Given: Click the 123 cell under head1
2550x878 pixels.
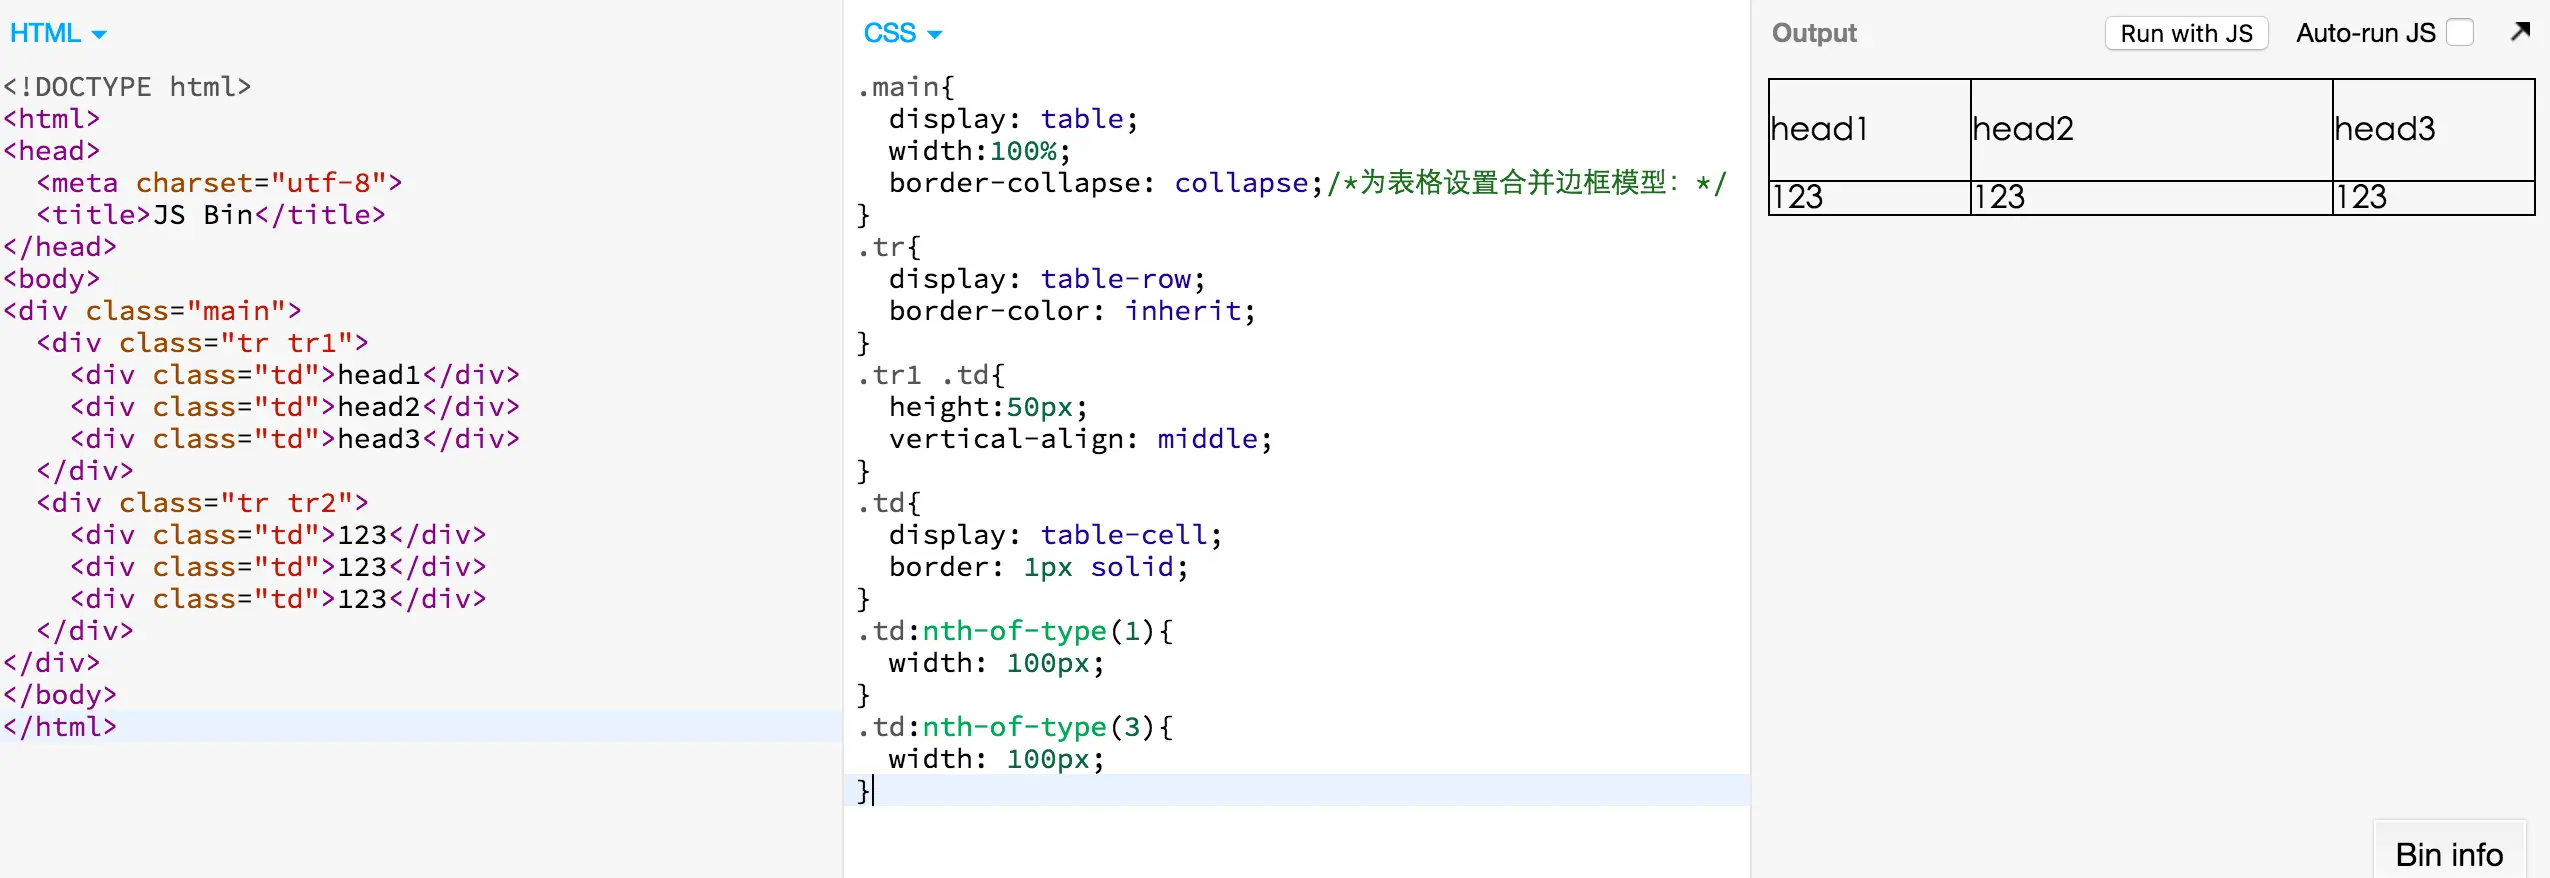Looking at the screenshot, I should point(1869,197).
